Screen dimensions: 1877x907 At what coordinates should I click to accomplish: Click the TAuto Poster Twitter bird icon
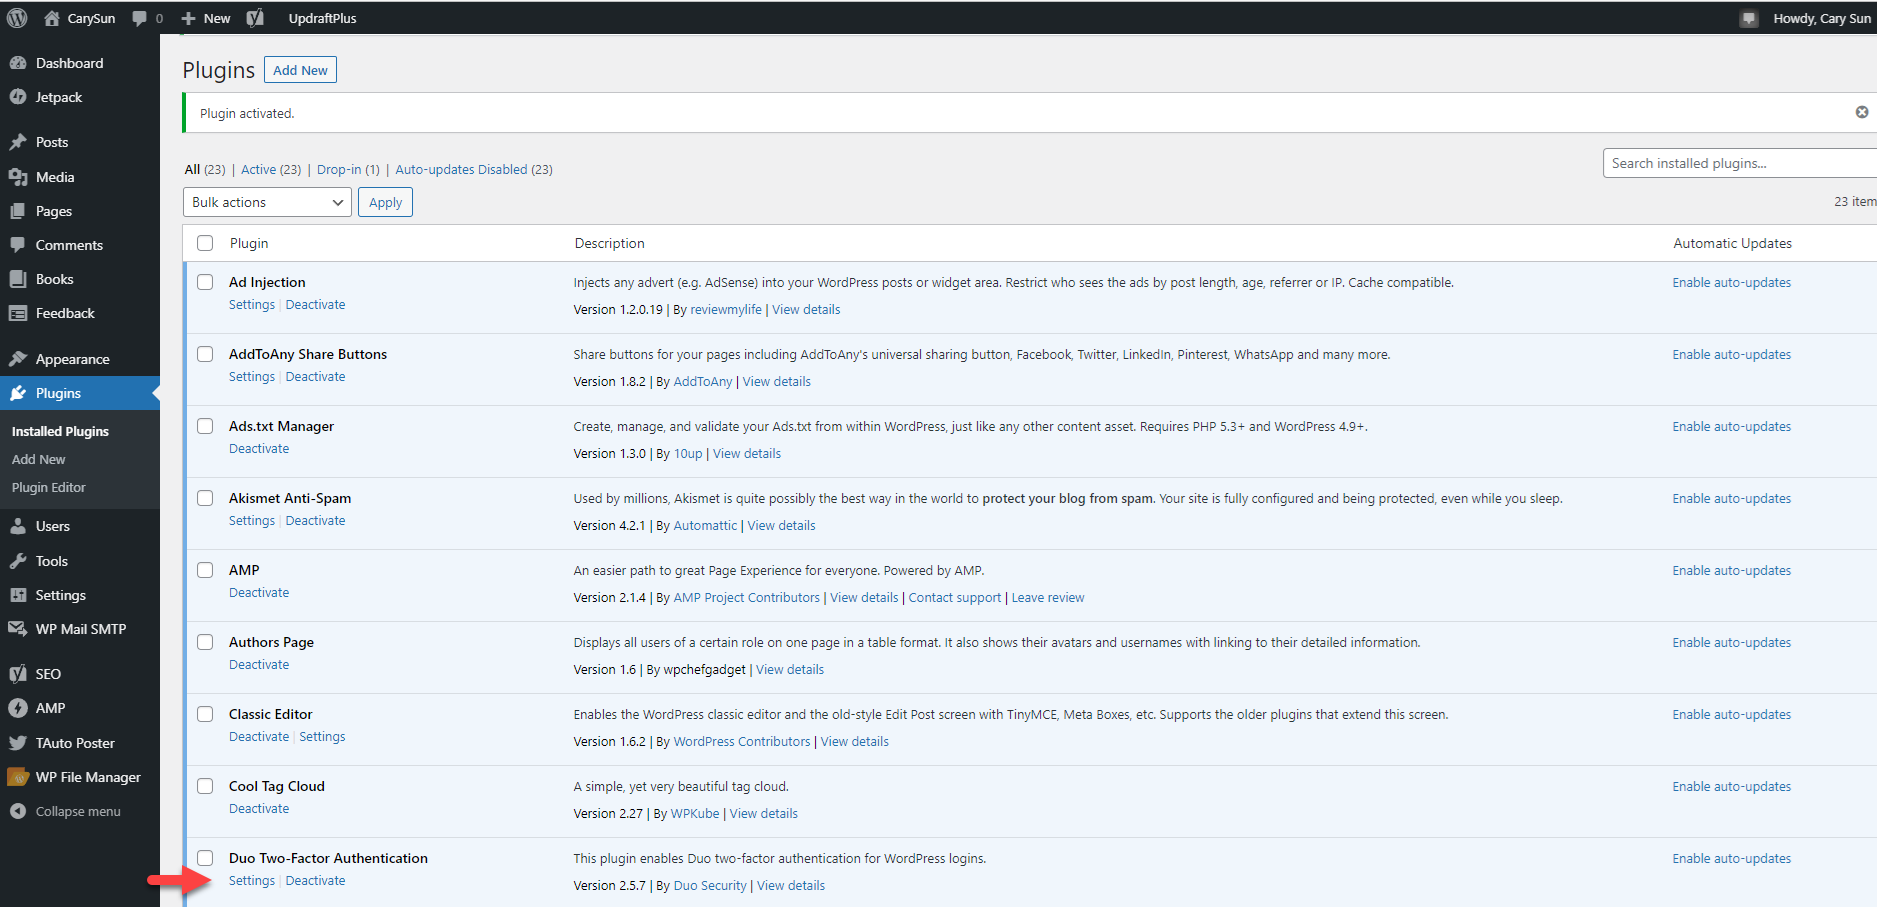coord(18,743)
